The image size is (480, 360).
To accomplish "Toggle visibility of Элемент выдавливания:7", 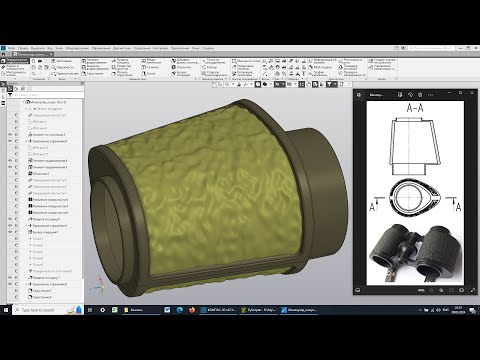I will [10, 167].
